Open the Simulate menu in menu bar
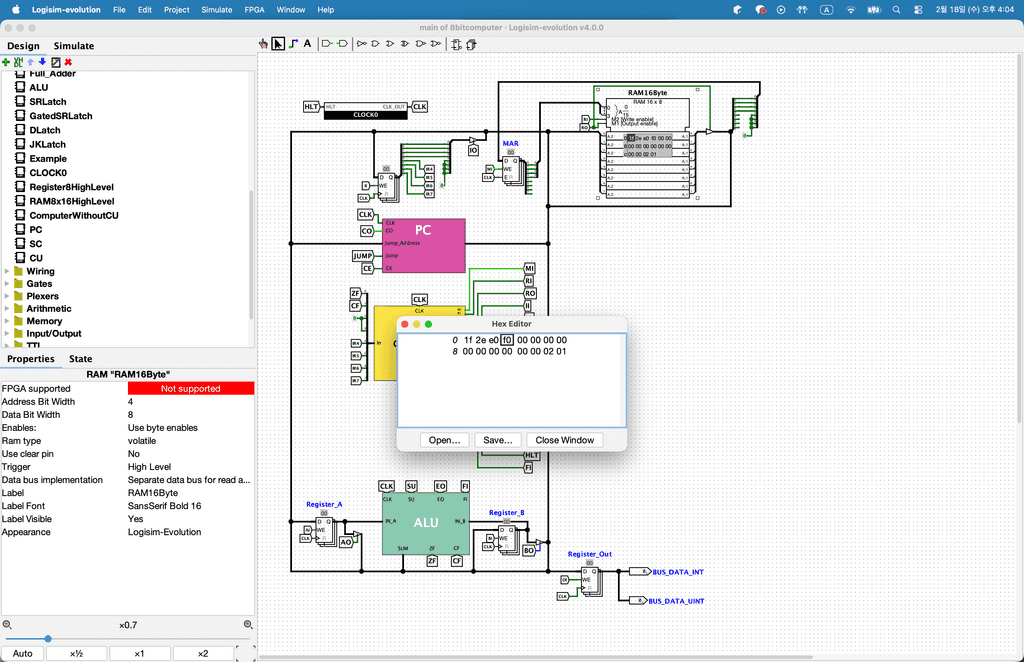This screenshot has width=1024, height=662. point(216,9)
